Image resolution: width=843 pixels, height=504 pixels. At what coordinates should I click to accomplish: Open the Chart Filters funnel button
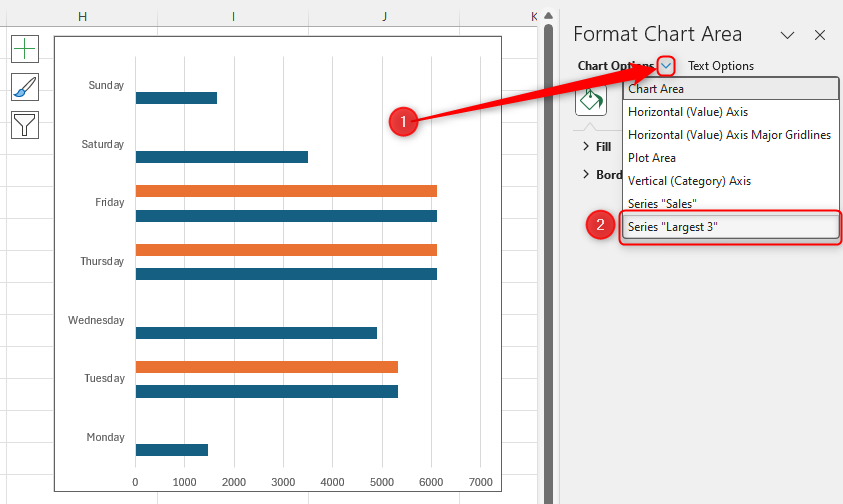coord(25,125)
